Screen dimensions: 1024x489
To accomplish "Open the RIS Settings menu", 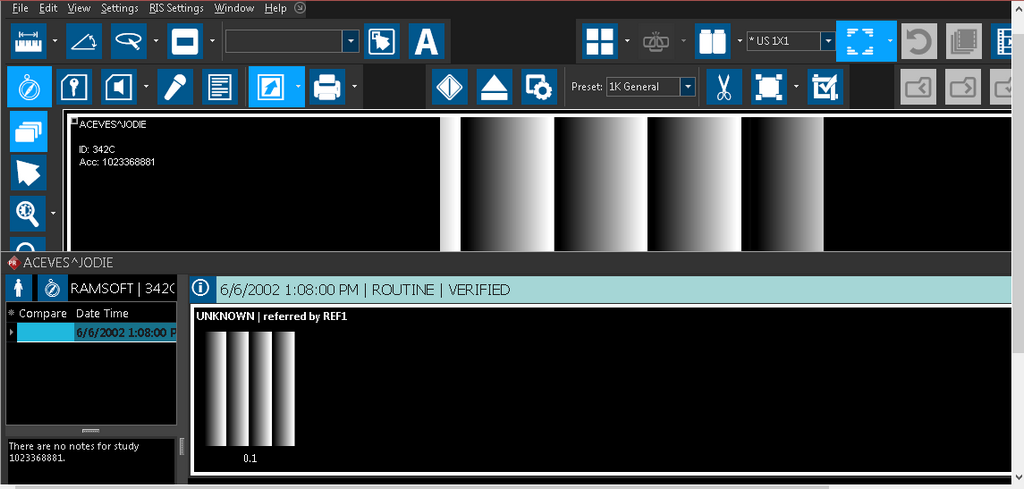I will [x=176, y=8].
